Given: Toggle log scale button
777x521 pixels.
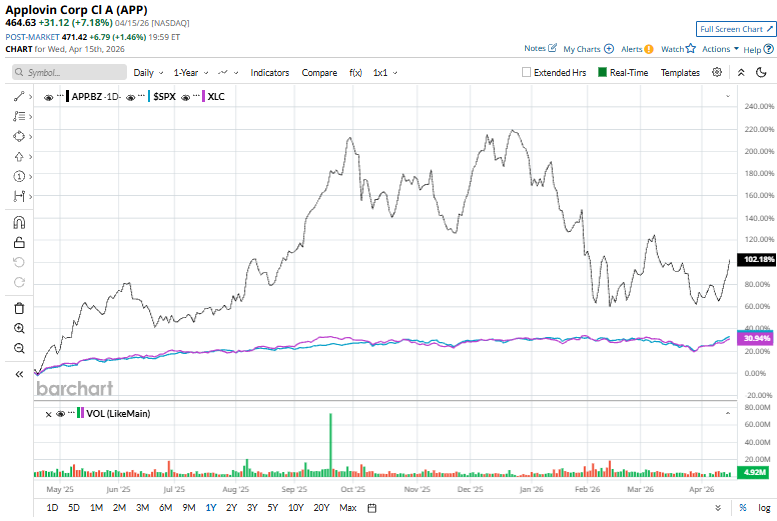Looking at the screenshot, I should point(764,508).
